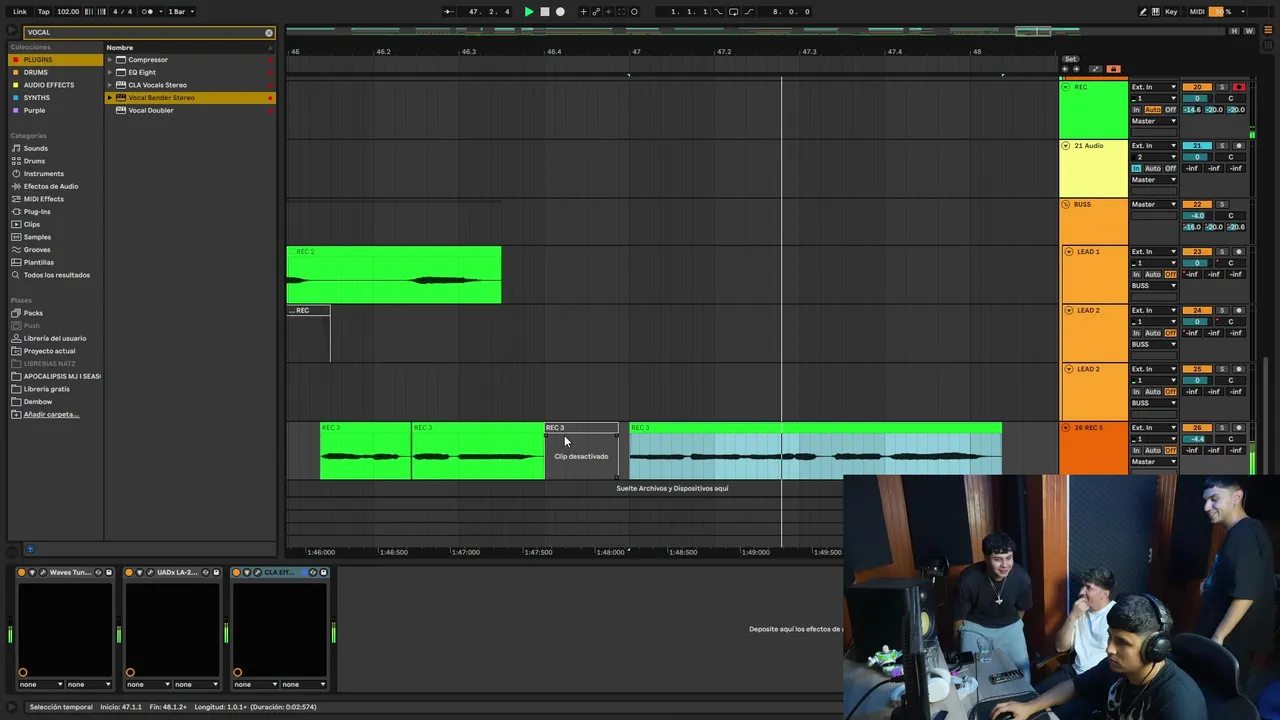
Task: Open Proyecto actual folder
Action: 49,351
